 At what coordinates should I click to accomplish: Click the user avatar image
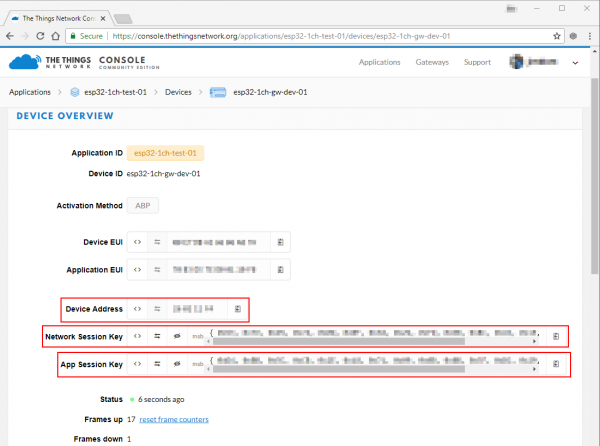pos(516,62)
